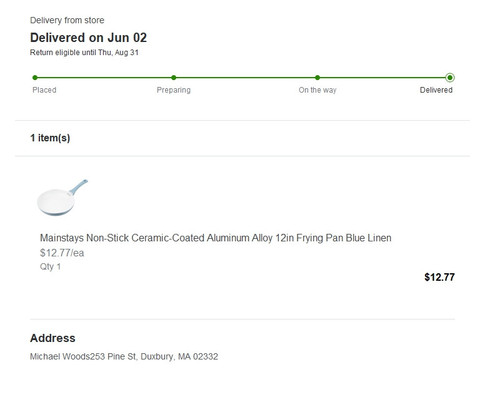The image size is (500, 404).
Task: Click the Delivered label under tracker
Action: click(436, 90)
